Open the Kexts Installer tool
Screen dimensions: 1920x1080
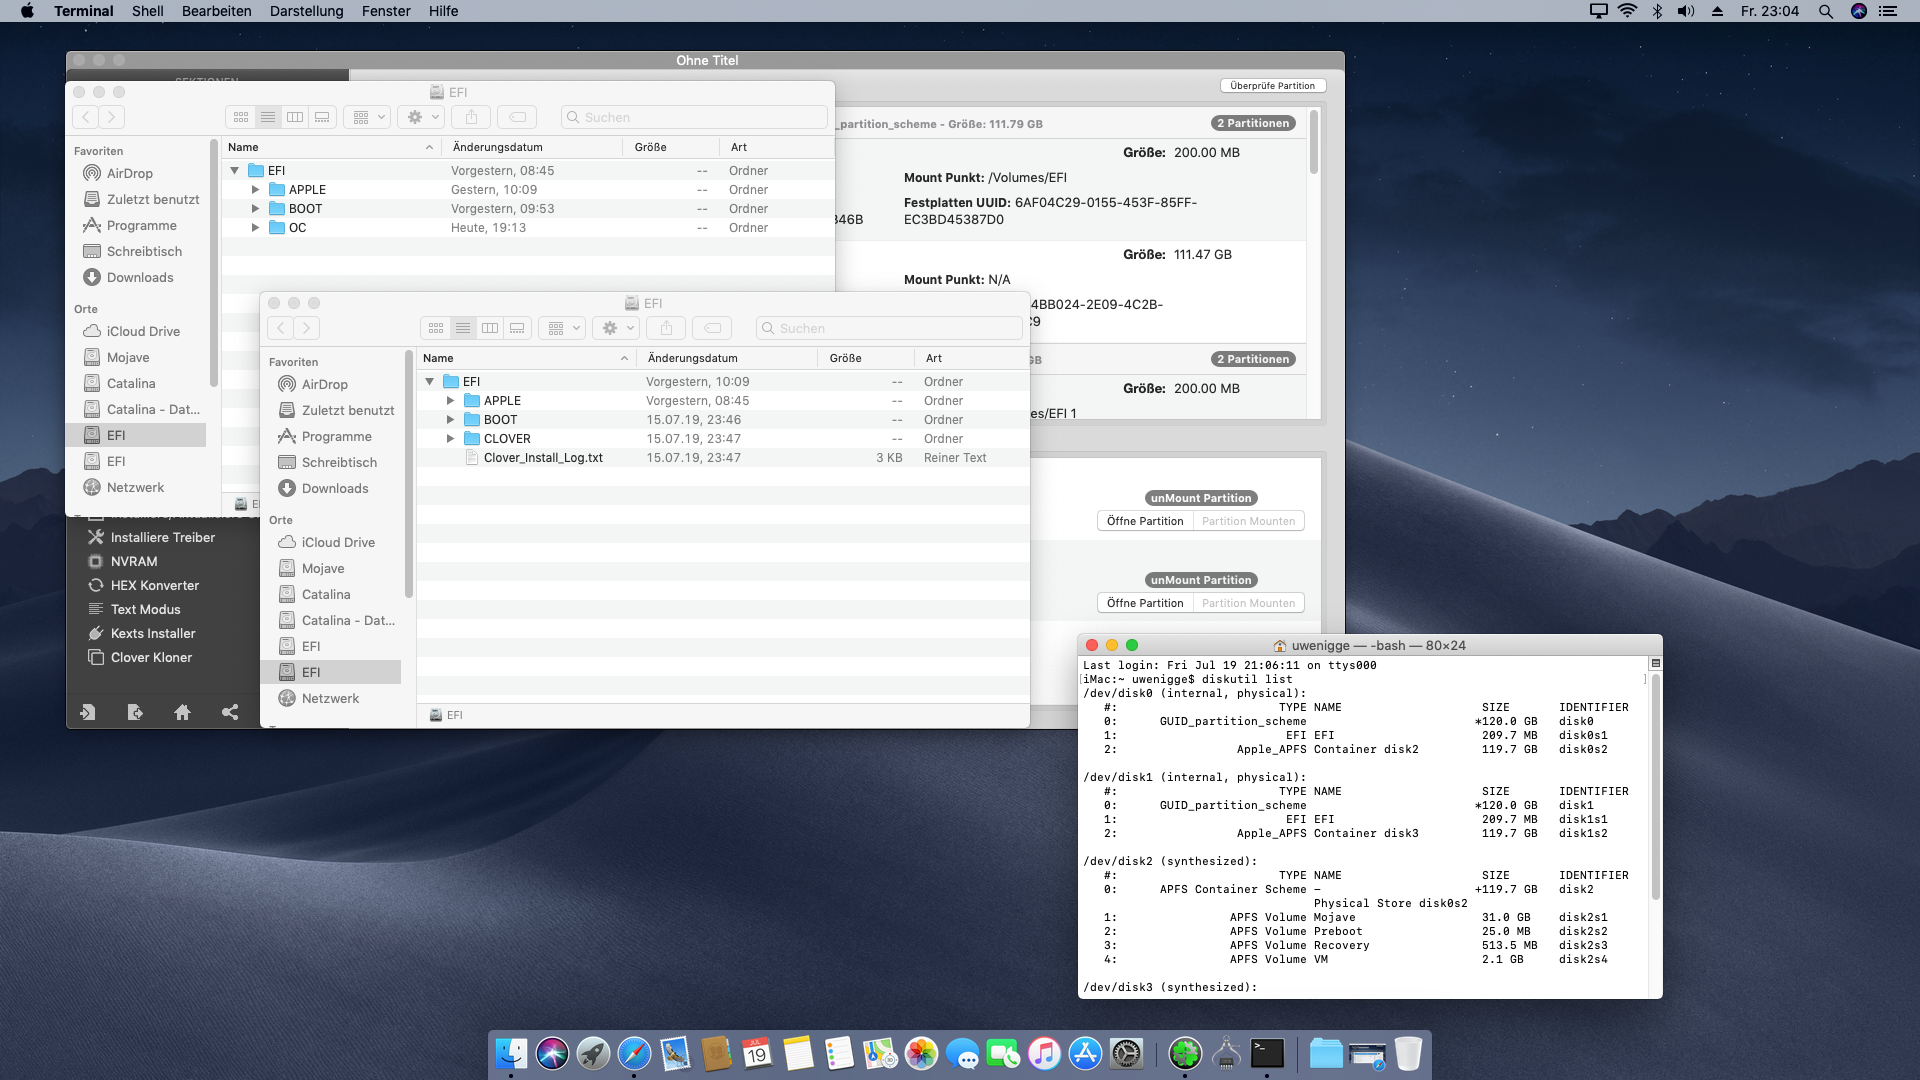pos(152,633)
